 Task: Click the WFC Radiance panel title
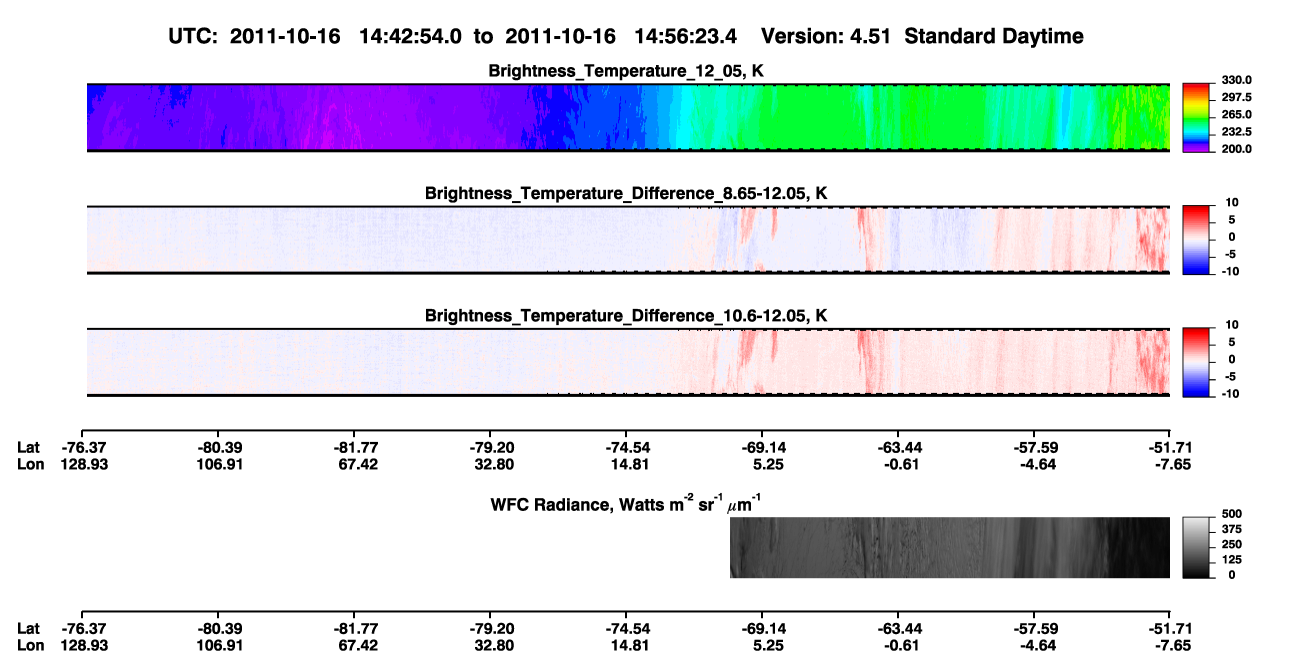628,502
